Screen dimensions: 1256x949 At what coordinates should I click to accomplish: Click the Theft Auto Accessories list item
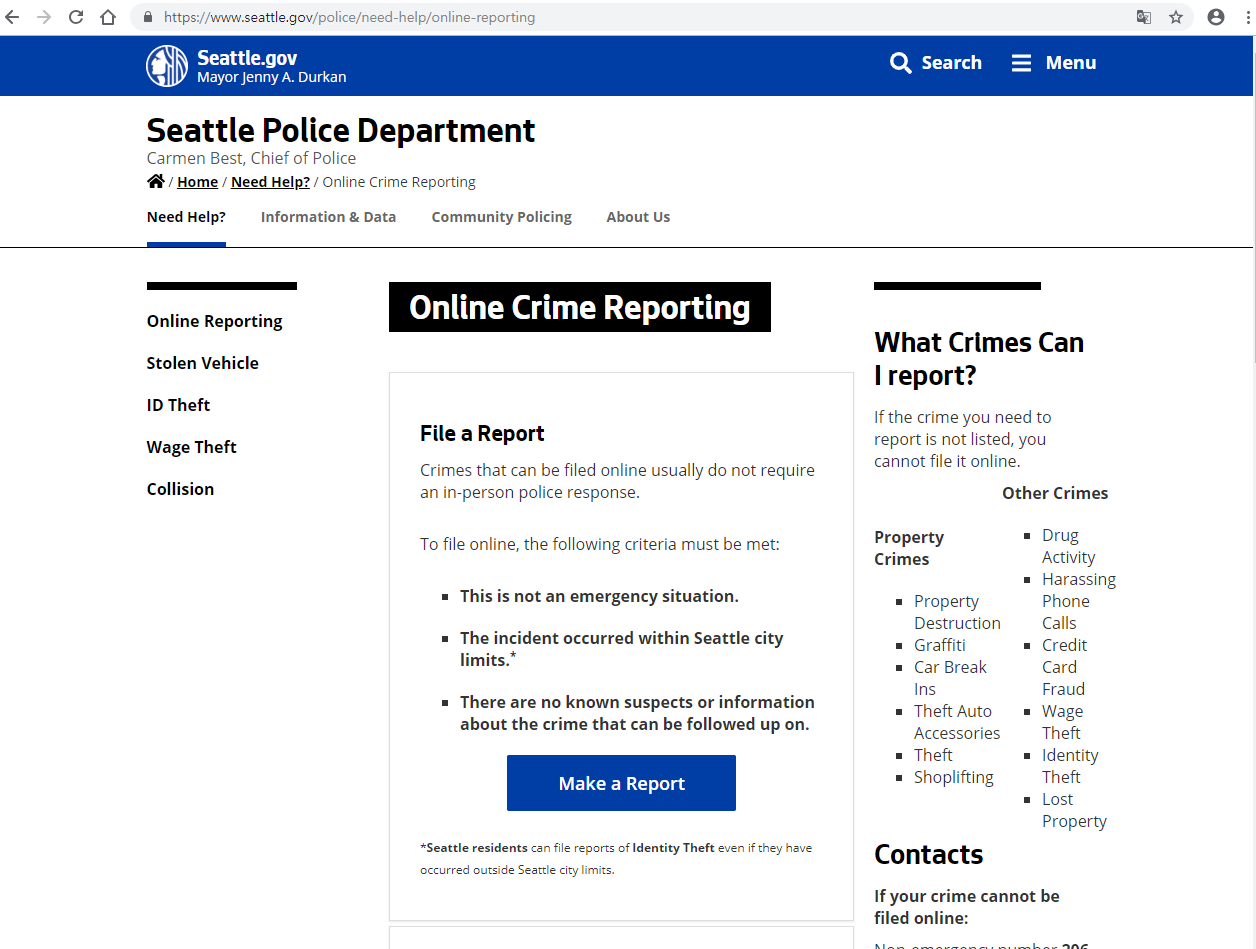point(957,722)
